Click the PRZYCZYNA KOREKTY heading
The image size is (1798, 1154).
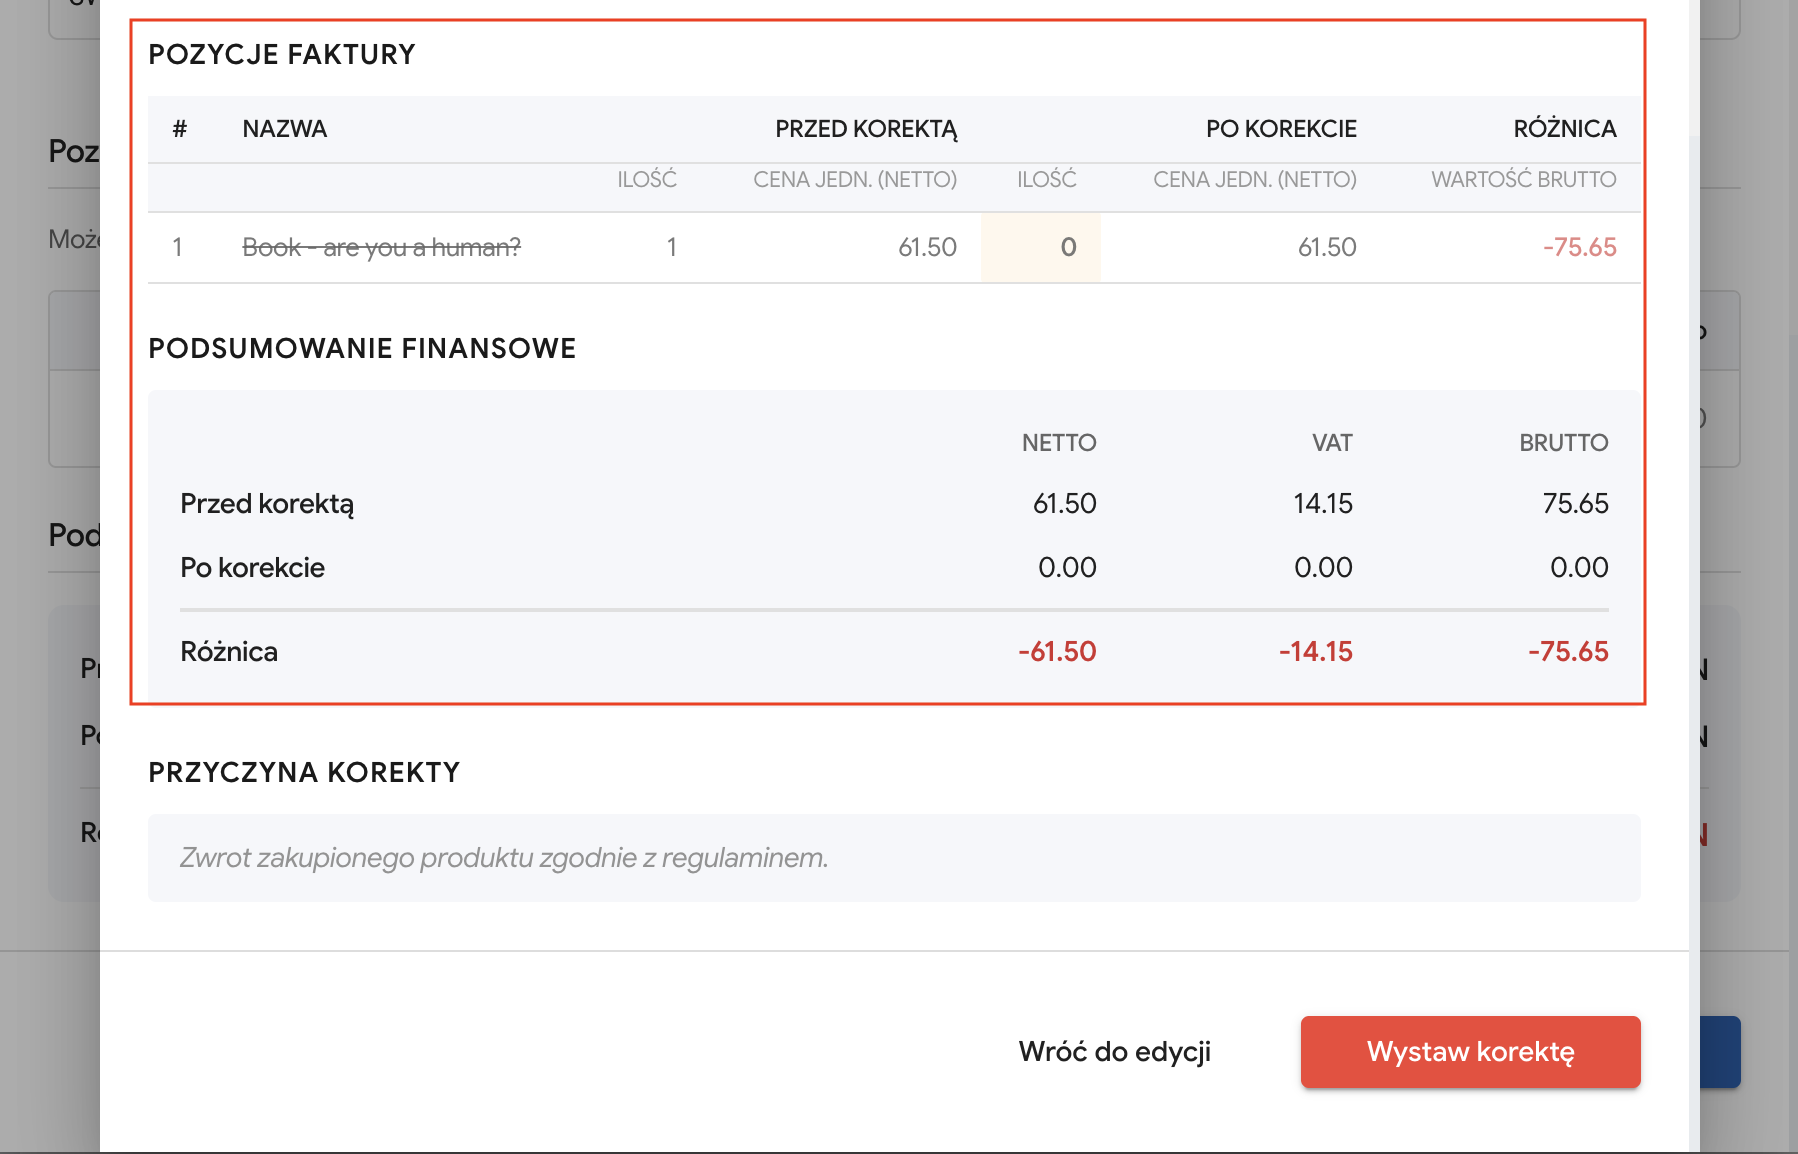click(304, 772)
